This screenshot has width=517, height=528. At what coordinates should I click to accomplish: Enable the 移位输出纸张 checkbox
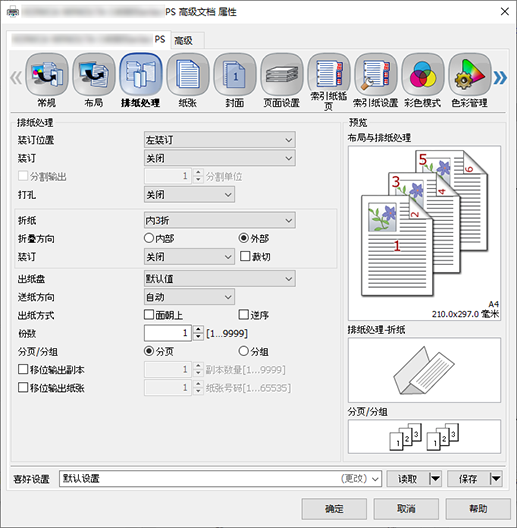[23, 388]
